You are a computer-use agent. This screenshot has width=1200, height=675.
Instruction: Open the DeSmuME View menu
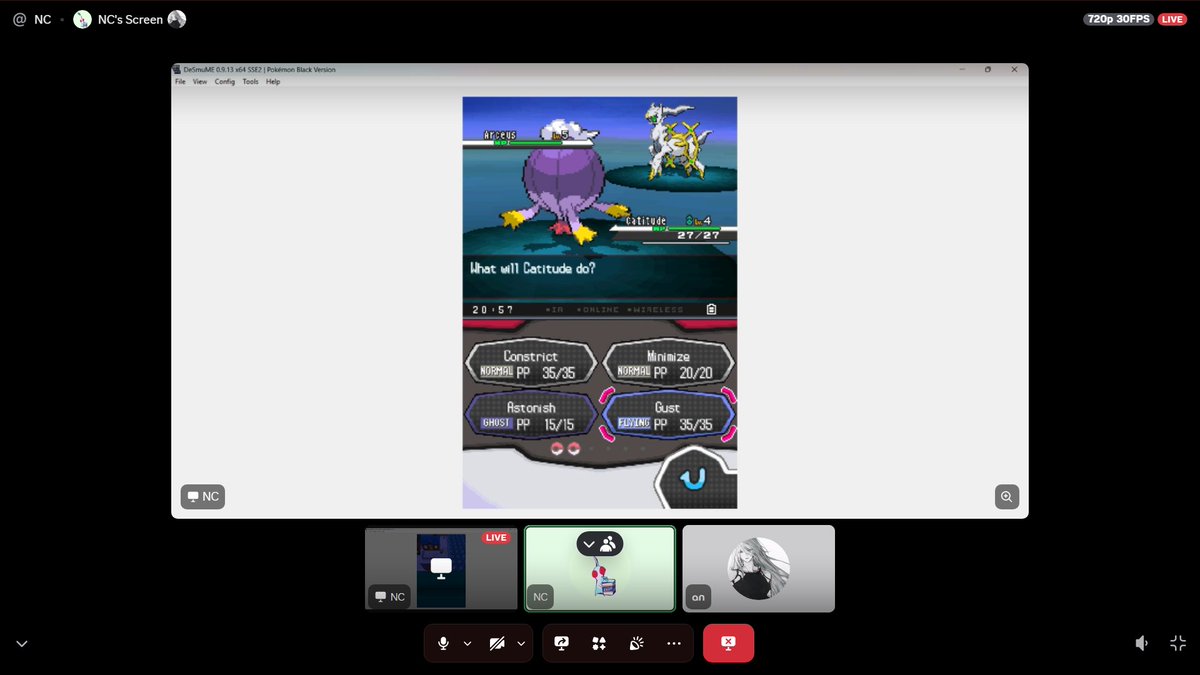[x=200, y=82]
